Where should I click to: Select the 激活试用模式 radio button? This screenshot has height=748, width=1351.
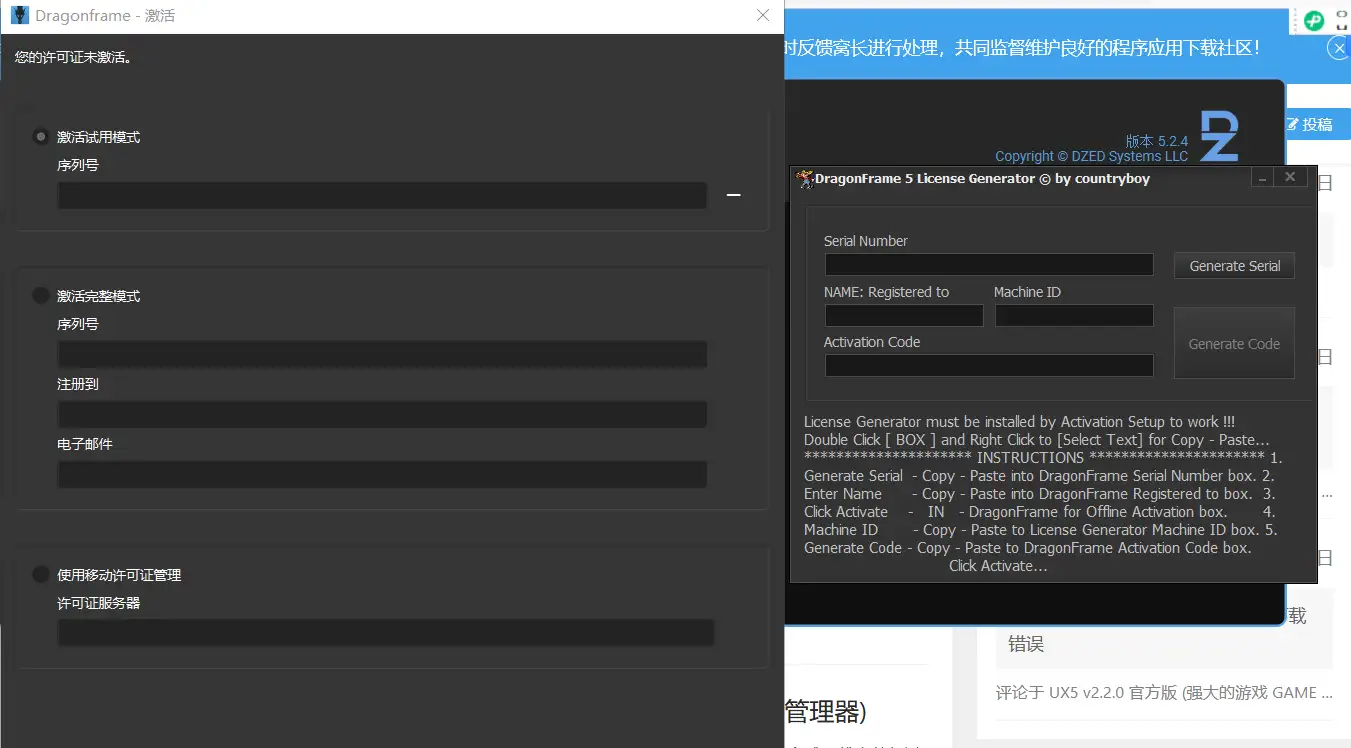(x=41, y=137)
